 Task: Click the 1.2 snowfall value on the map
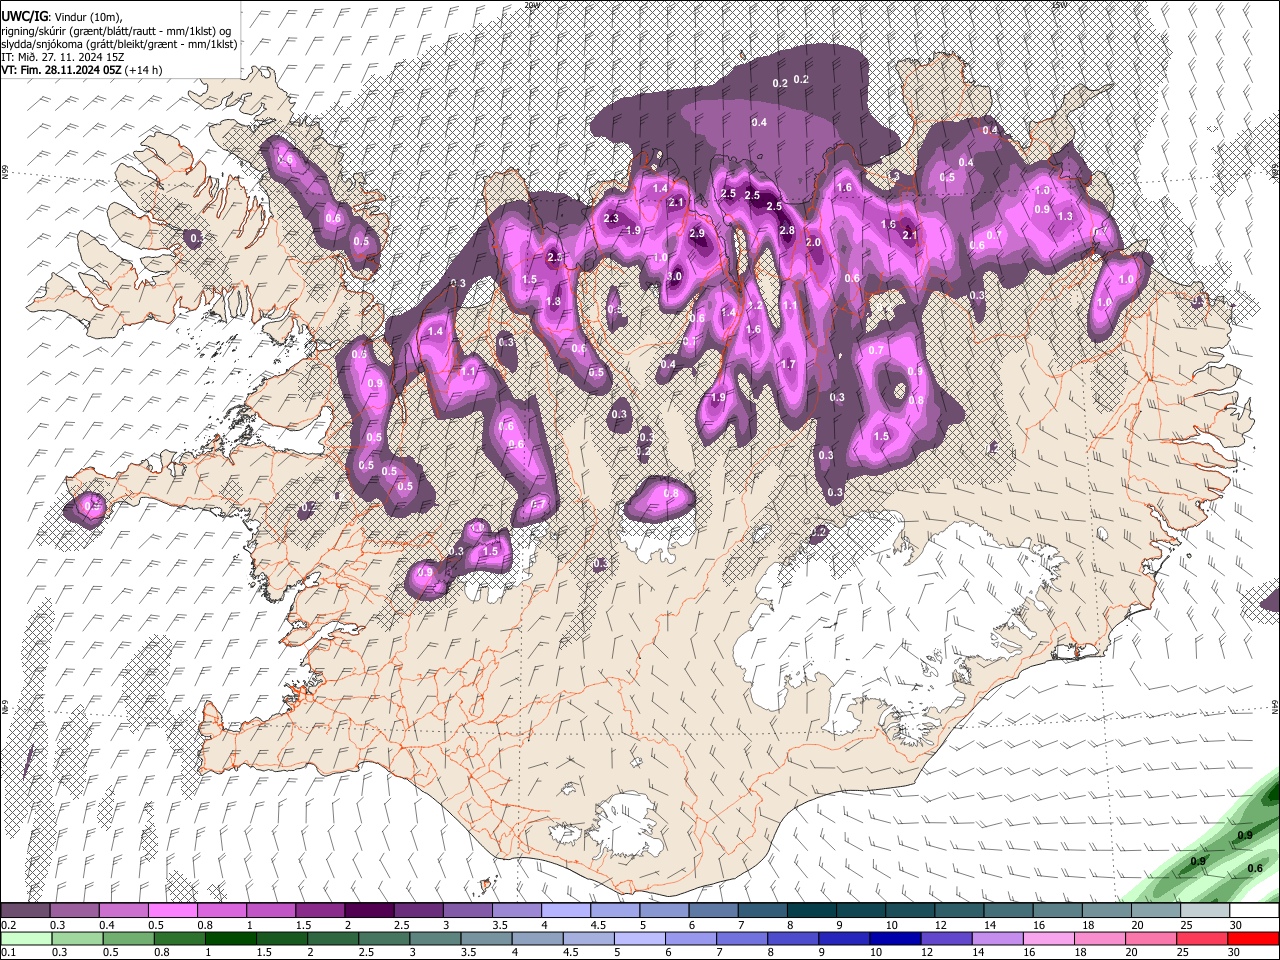[755, 306]
